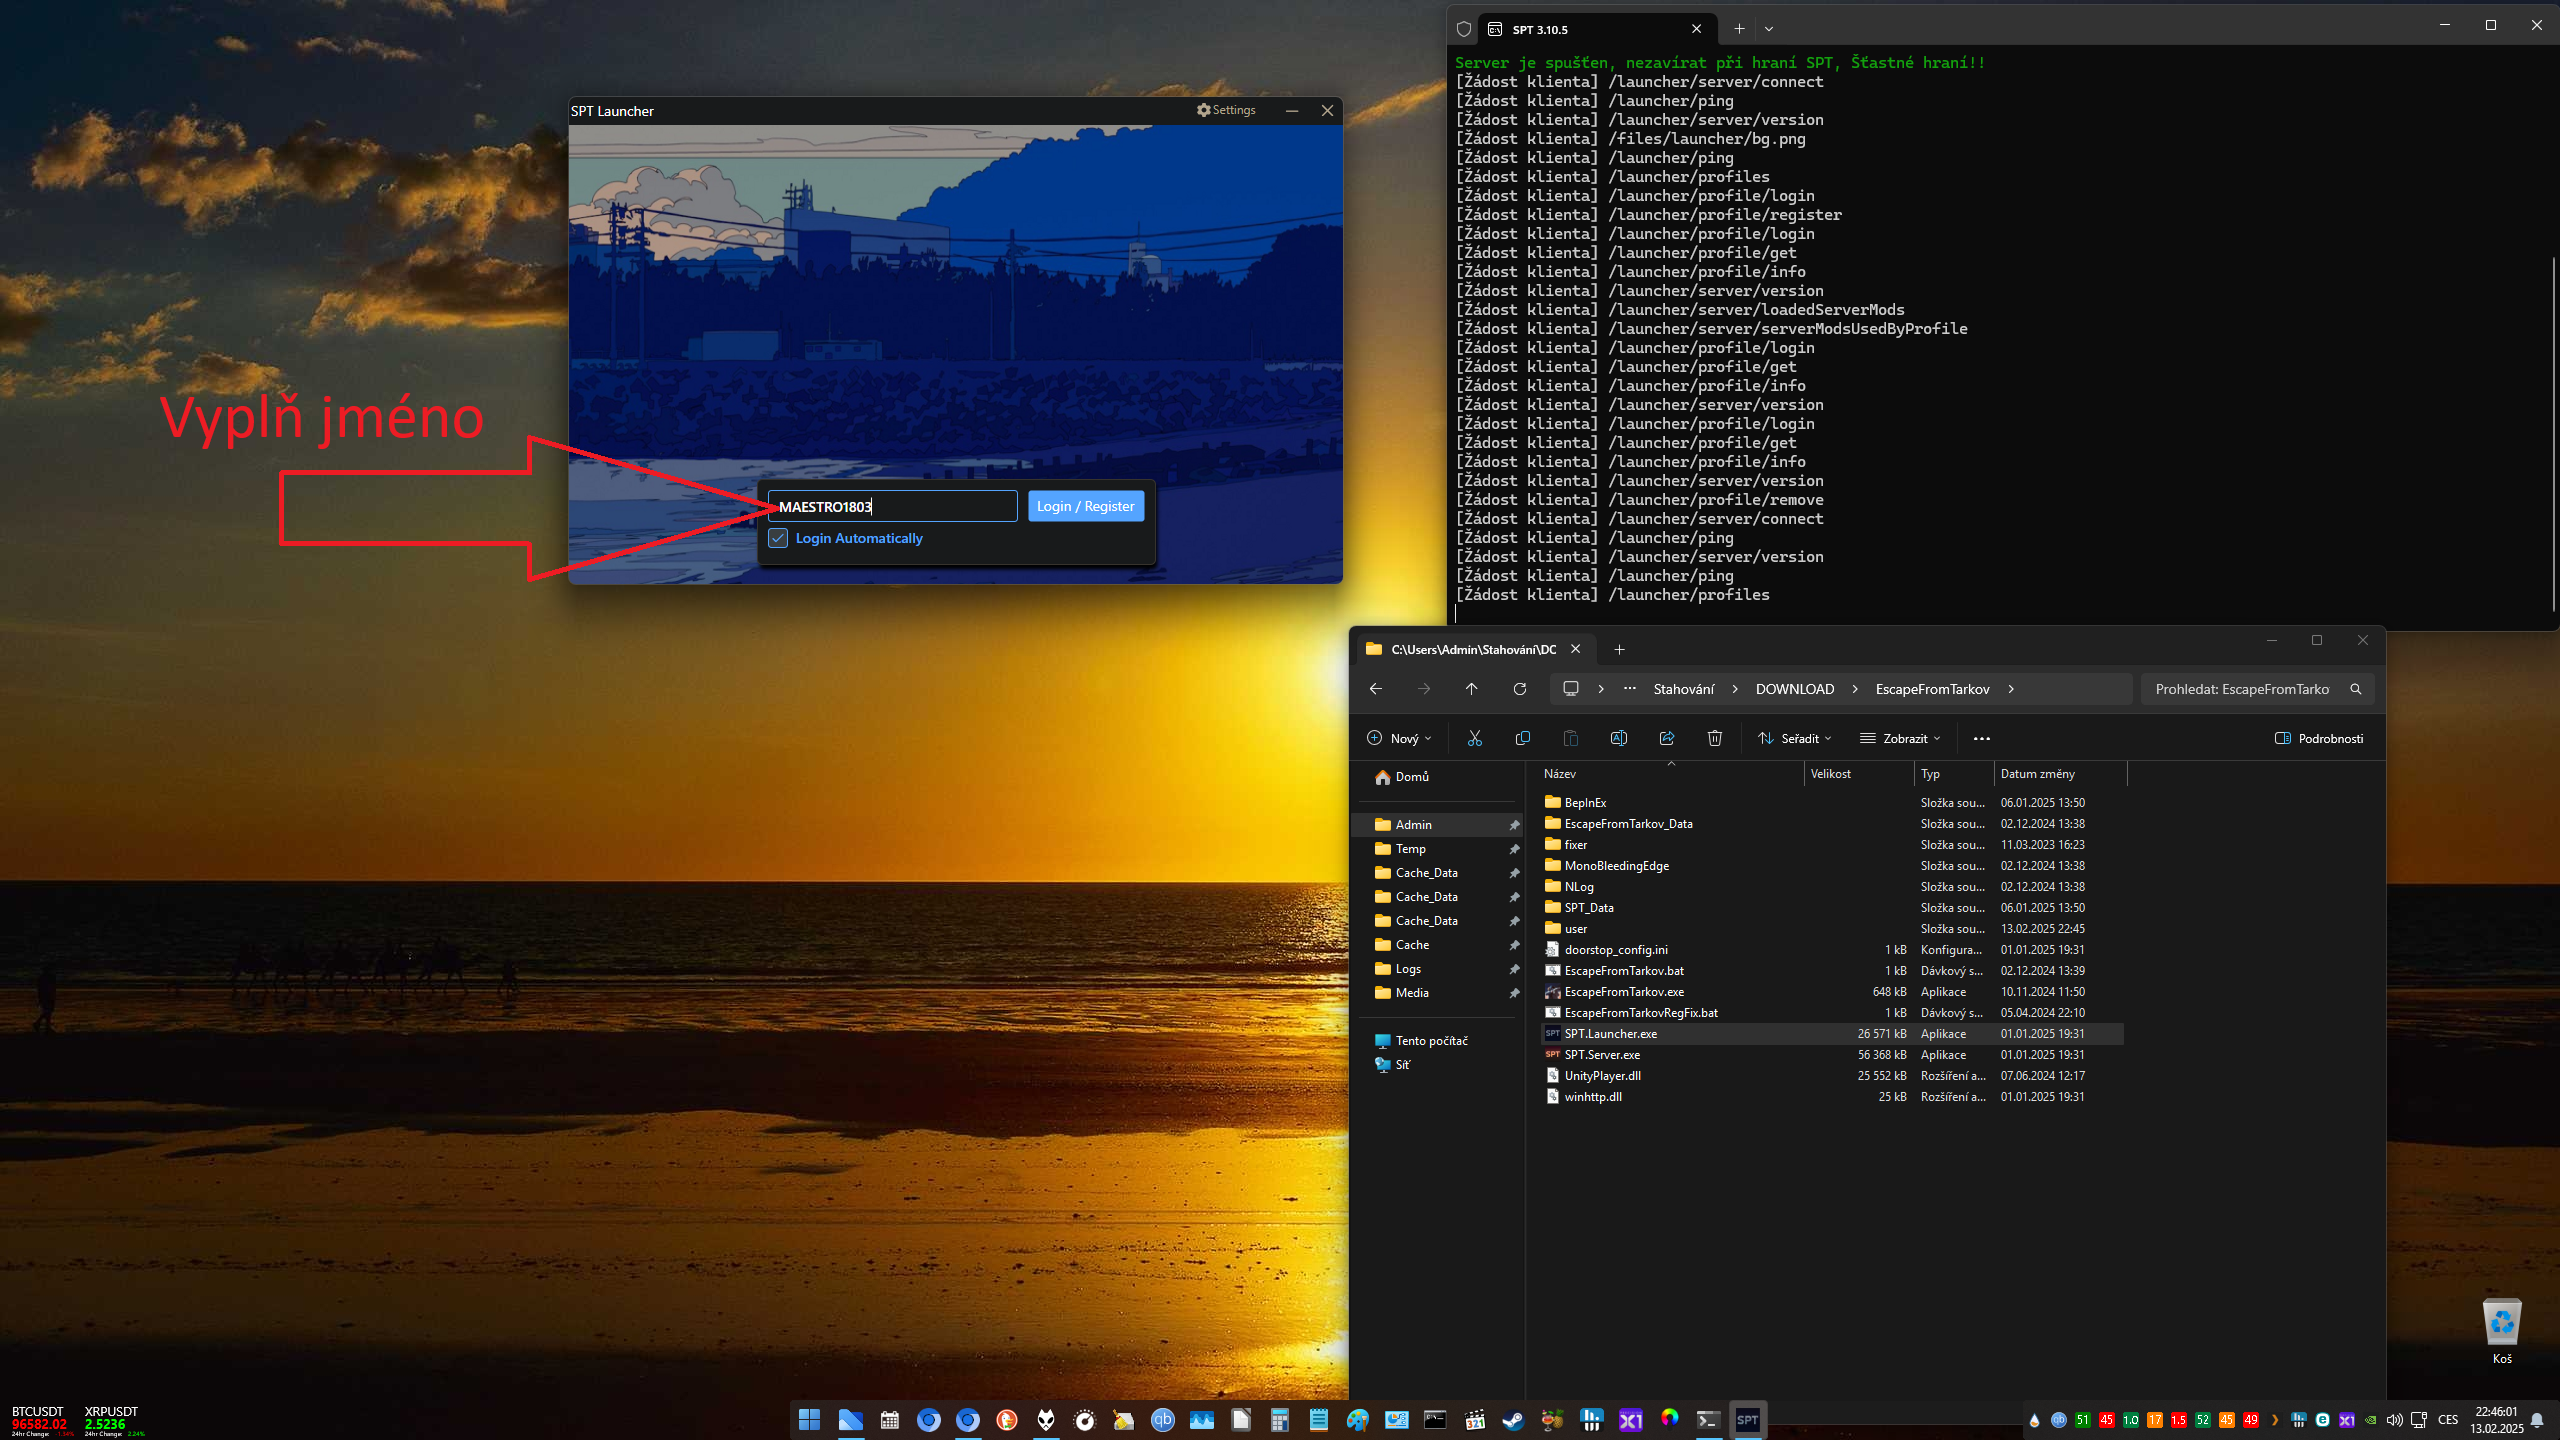Click the Cut scissors icon in Explorer toolbar
The width and height of the screenshot is (2560, 1440).
1474,738
